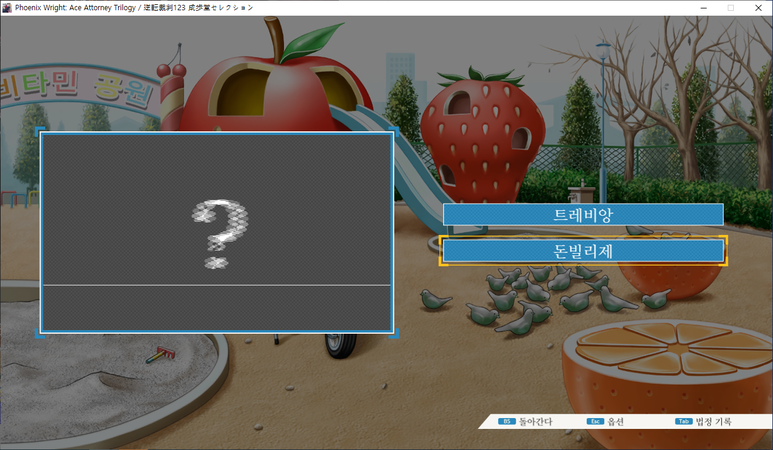773x450 pixels.
Task: Choose the 돈빌리제 answer option
Action: (x=583, y=251)
